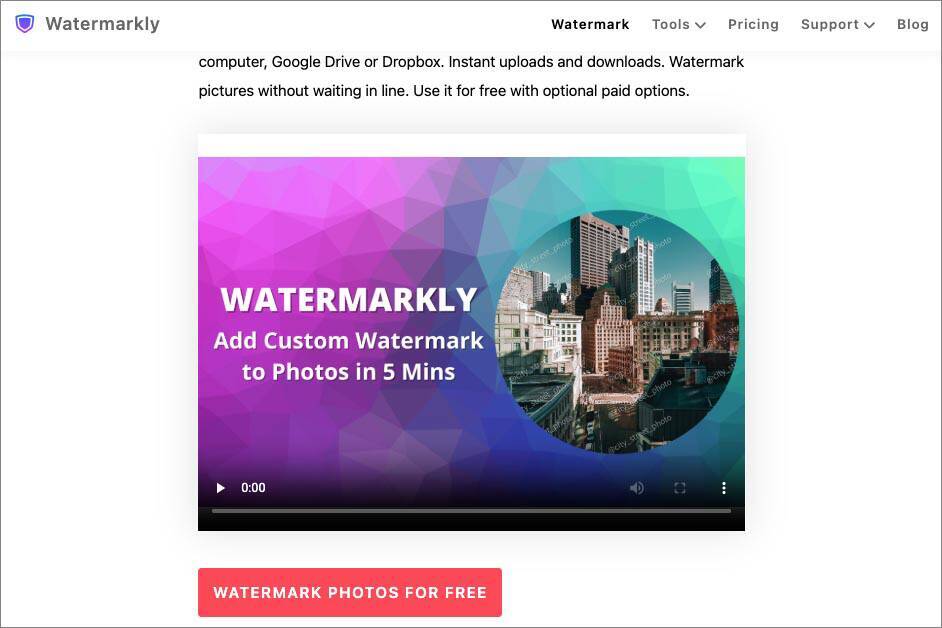Image resolution: width=942 pixels, height=628 pixels.
Task: Click the Watermarkly brand name text
Action: pos(103,24)
